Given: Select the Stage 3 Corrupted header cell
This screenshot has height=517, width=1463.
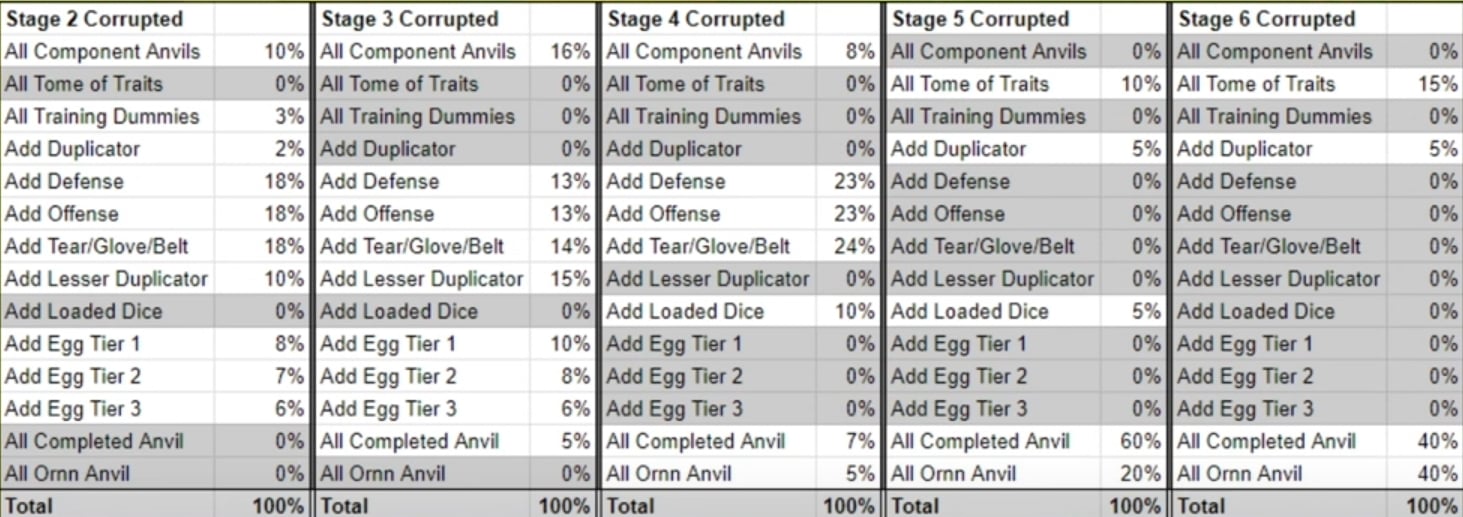Looking at the screenshot, I should (x=409, y=19).
